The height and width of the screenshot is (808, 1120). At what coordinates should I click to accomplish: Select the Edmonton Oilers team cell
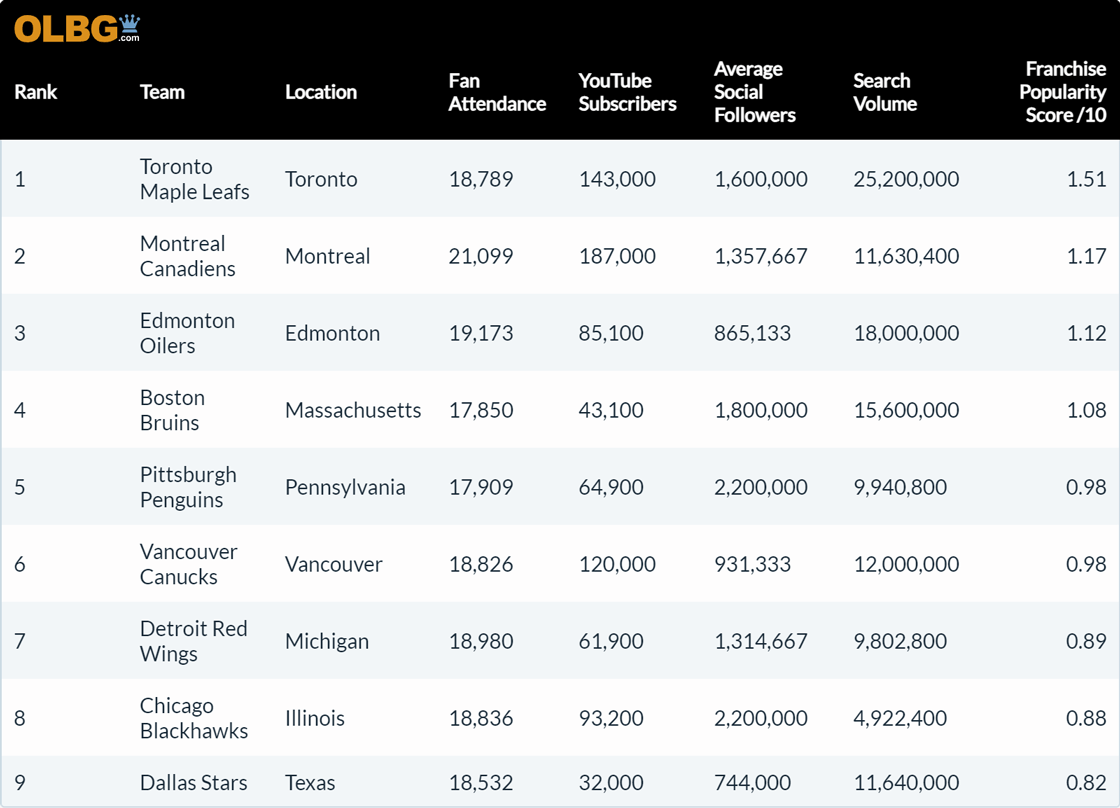(187, 333)
